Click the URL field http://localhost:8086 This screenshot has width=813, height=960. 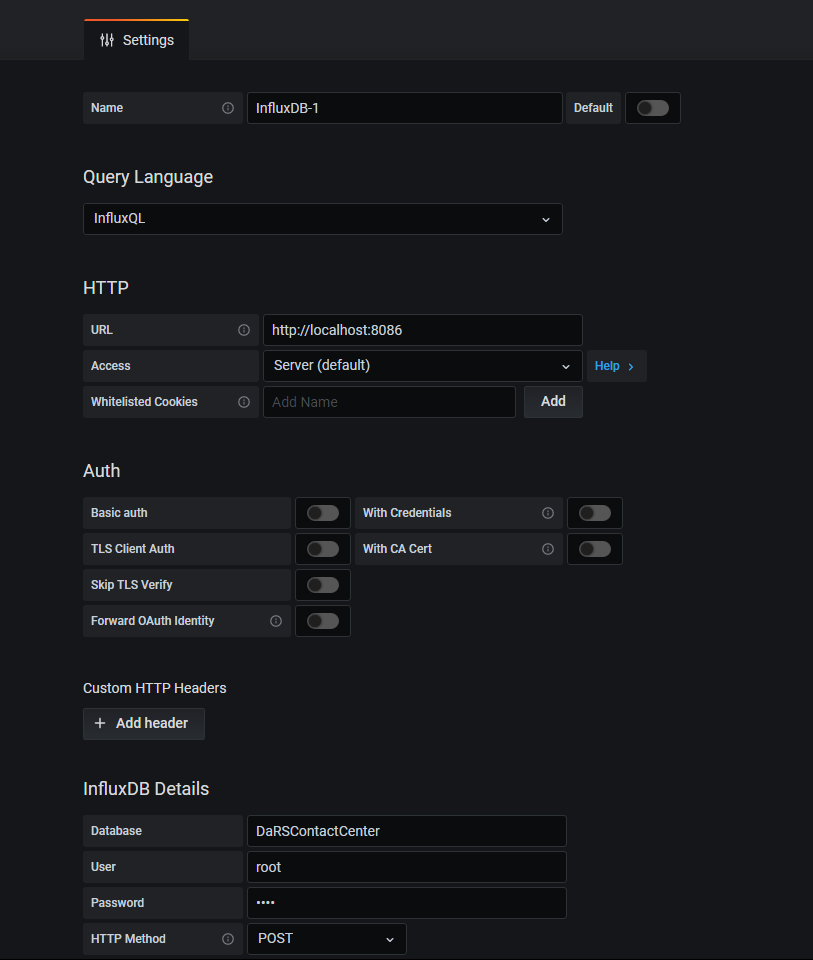(x=422, y=330)
